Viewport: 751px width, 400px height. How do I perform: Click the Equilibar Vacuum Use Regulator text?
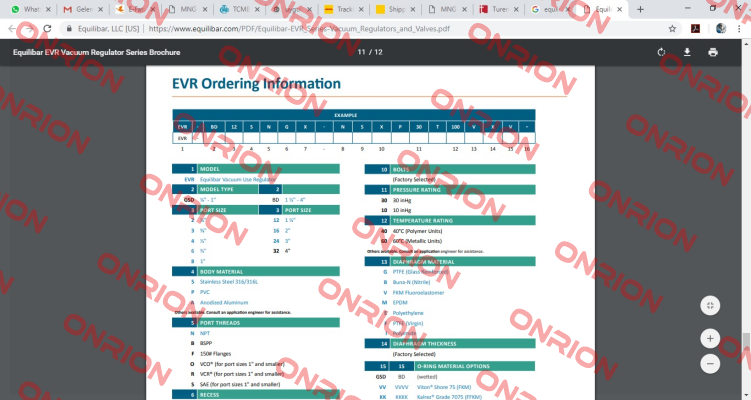coord(238,179)
